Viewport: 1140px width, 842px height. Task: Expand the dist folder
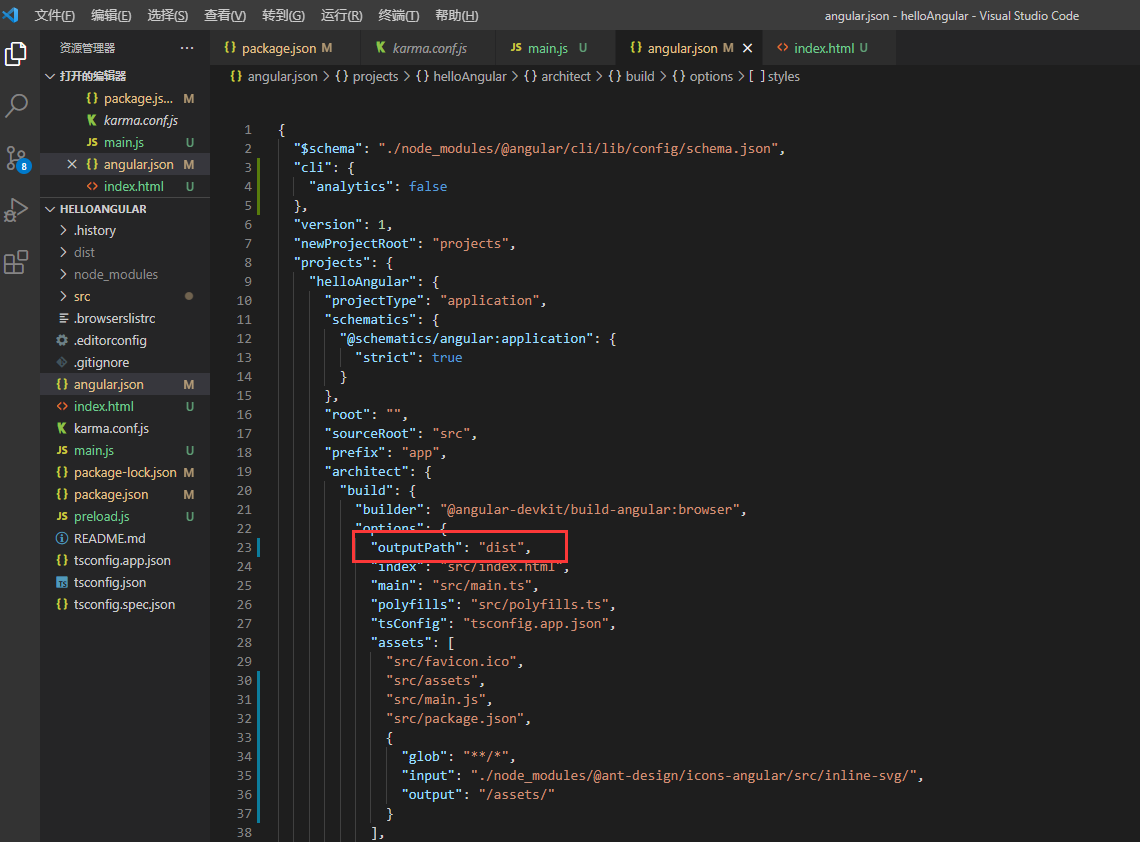click(x=125, y=252)
